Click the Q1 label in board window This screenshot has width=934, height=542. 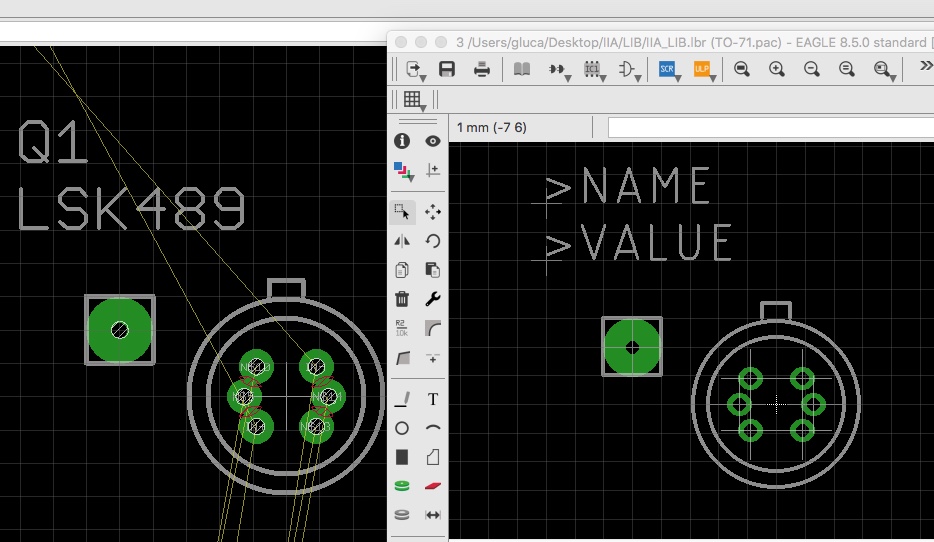pyautogui.click(x=53, y=142)
